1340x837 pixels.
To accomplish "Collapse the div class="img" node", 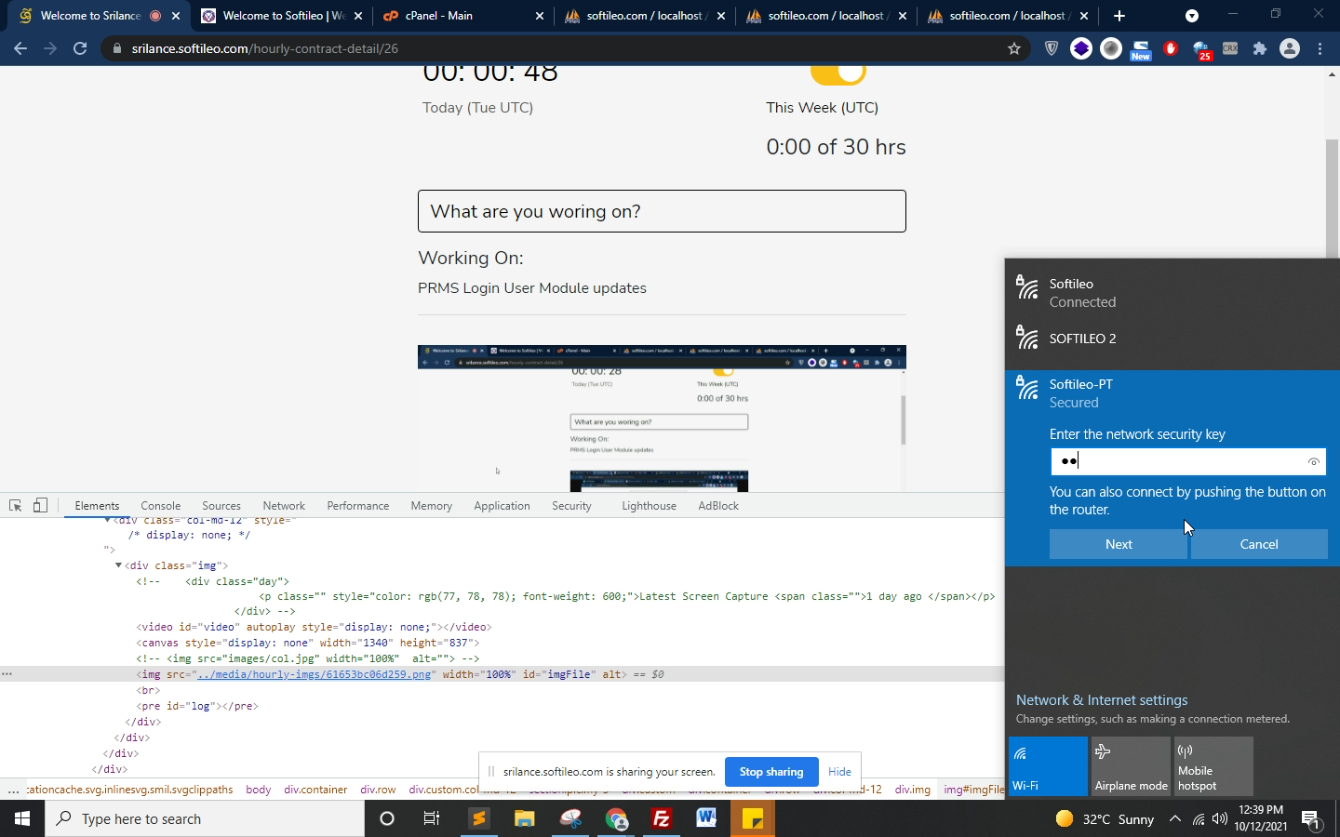I will tap(119, 566).
